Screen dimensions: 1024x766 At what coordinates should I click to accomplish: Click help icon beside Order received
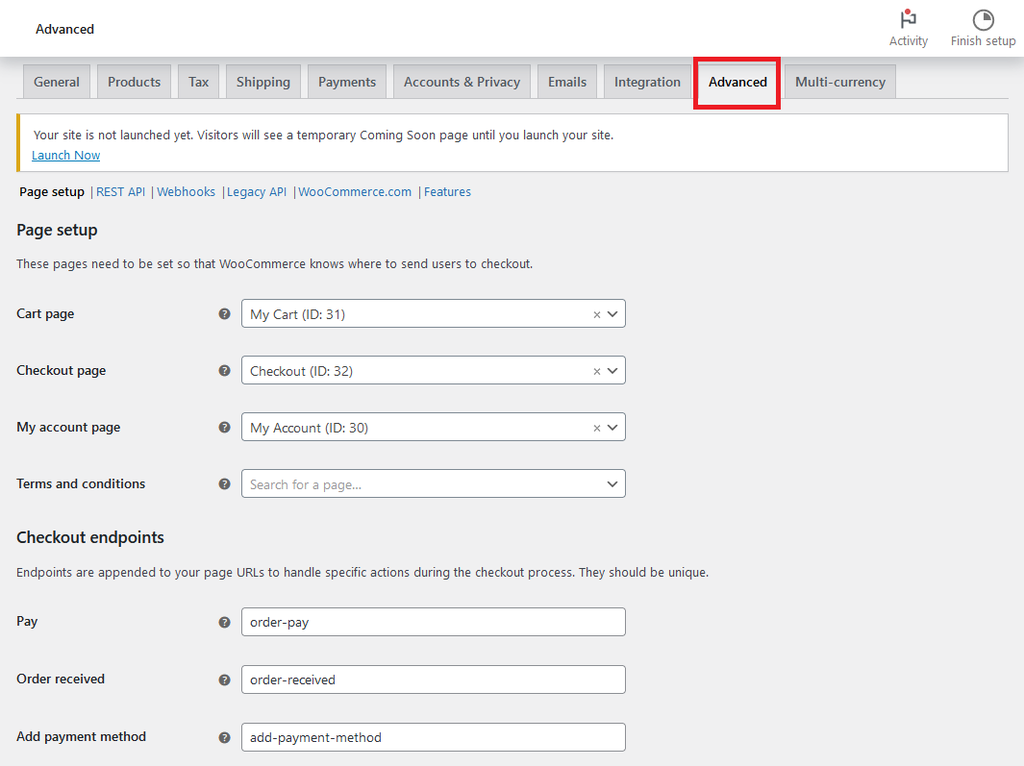coord(224,680)
